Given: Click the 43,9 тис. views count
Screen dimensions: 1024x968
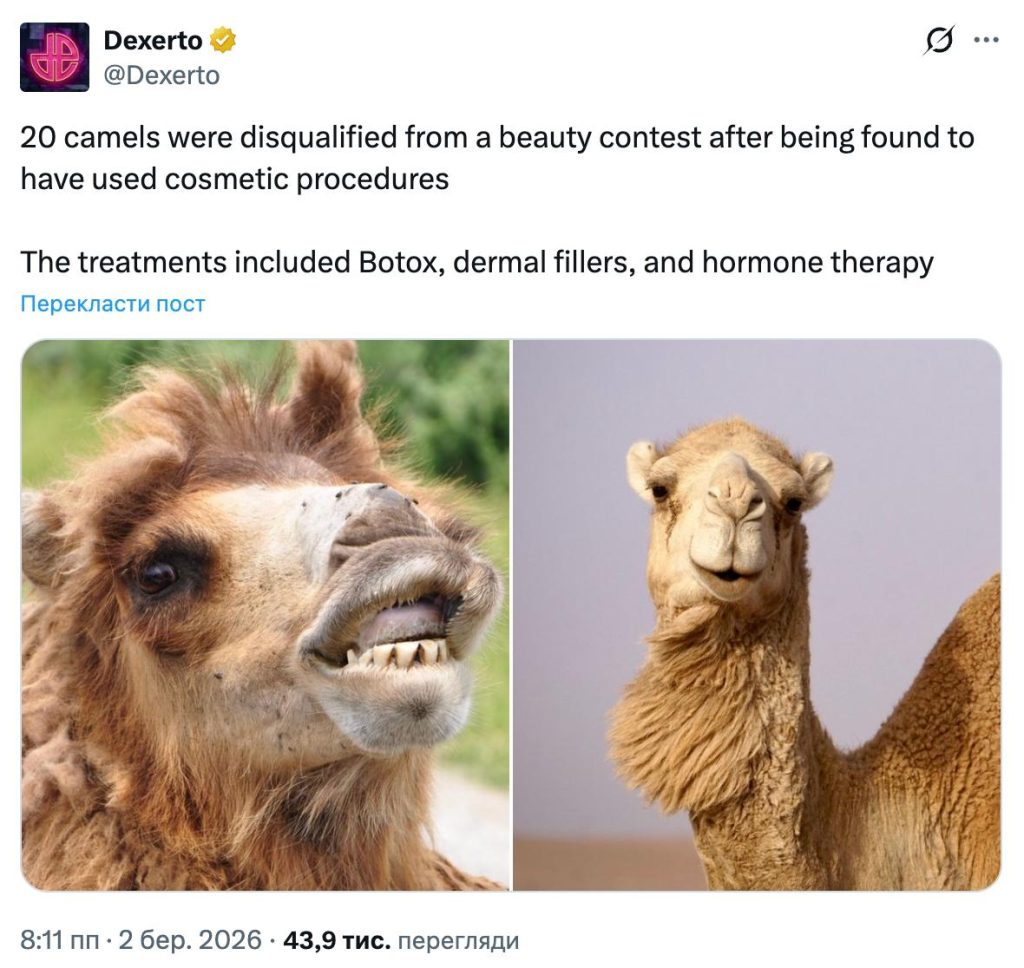Looking at the screenshot, I should [x=336, y=940].
